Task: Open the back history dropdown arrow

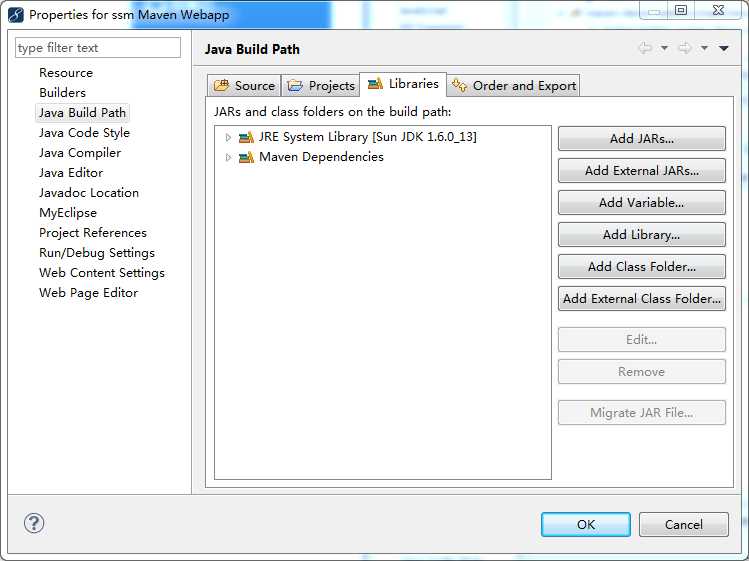Action: tap(664, 48)
